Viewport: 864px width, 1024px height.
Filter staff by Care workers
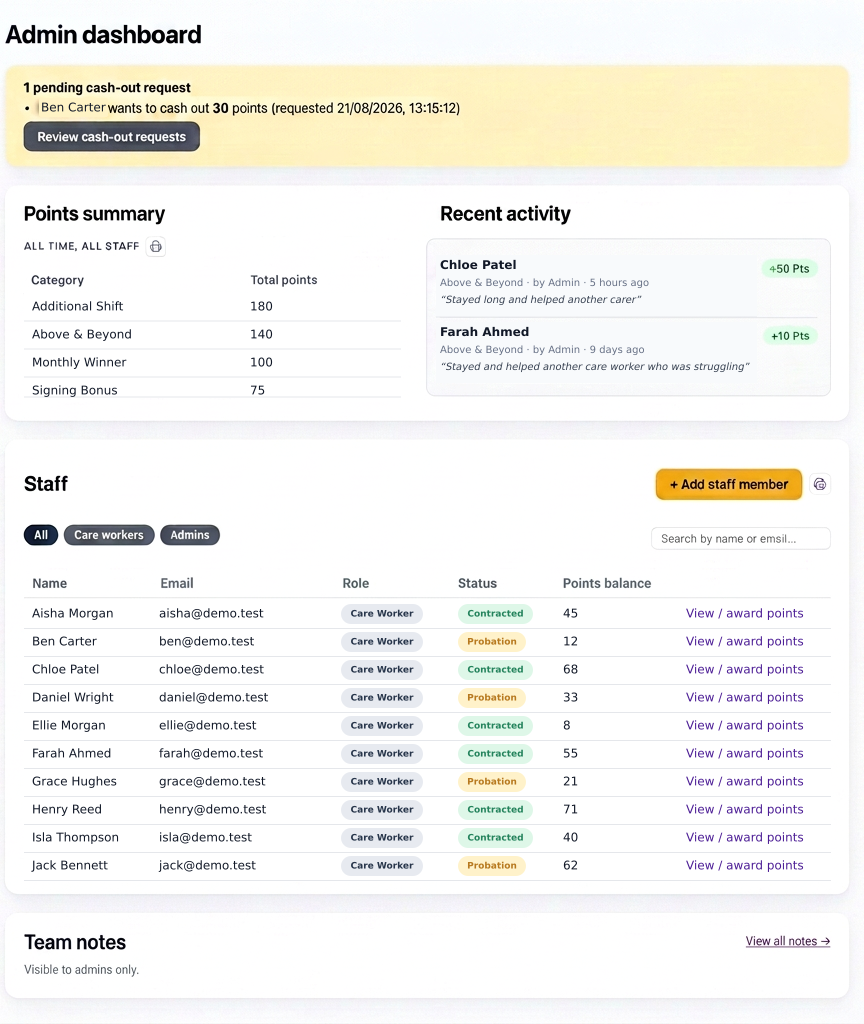tap(109, 535)
